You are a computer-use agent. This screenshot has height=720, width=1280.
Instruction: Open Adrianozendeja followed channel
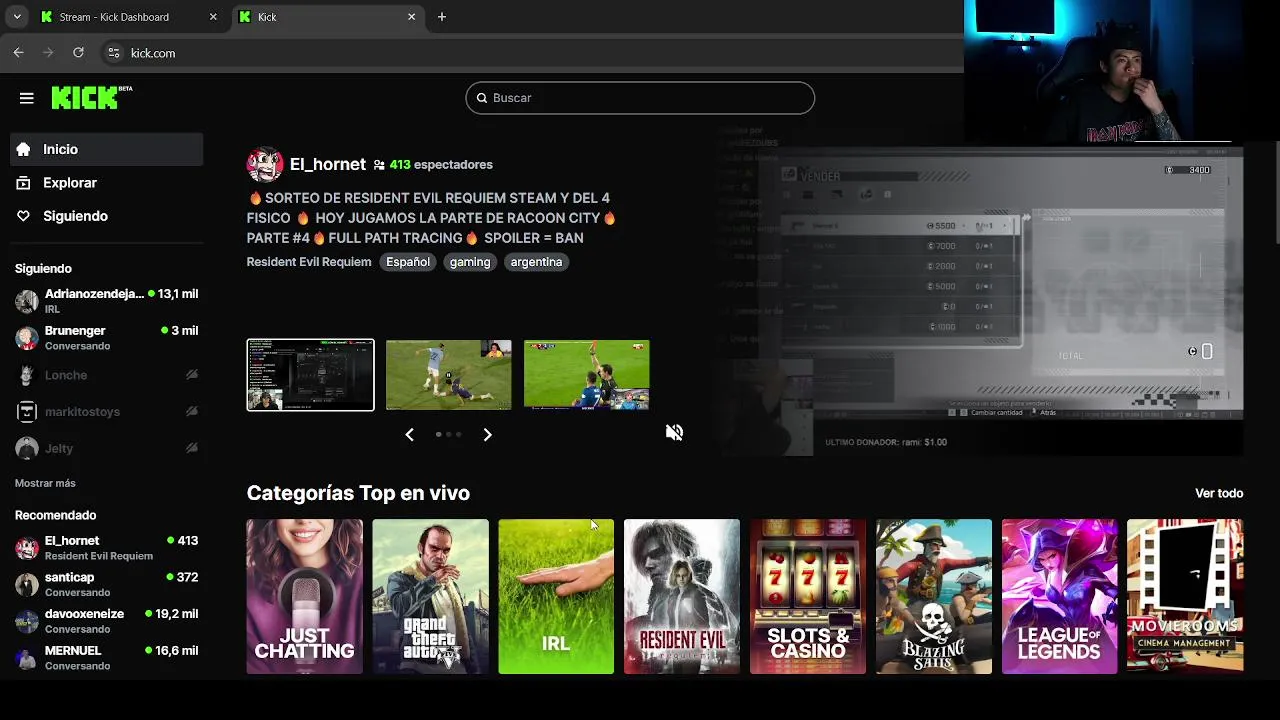tap(106, 301)
